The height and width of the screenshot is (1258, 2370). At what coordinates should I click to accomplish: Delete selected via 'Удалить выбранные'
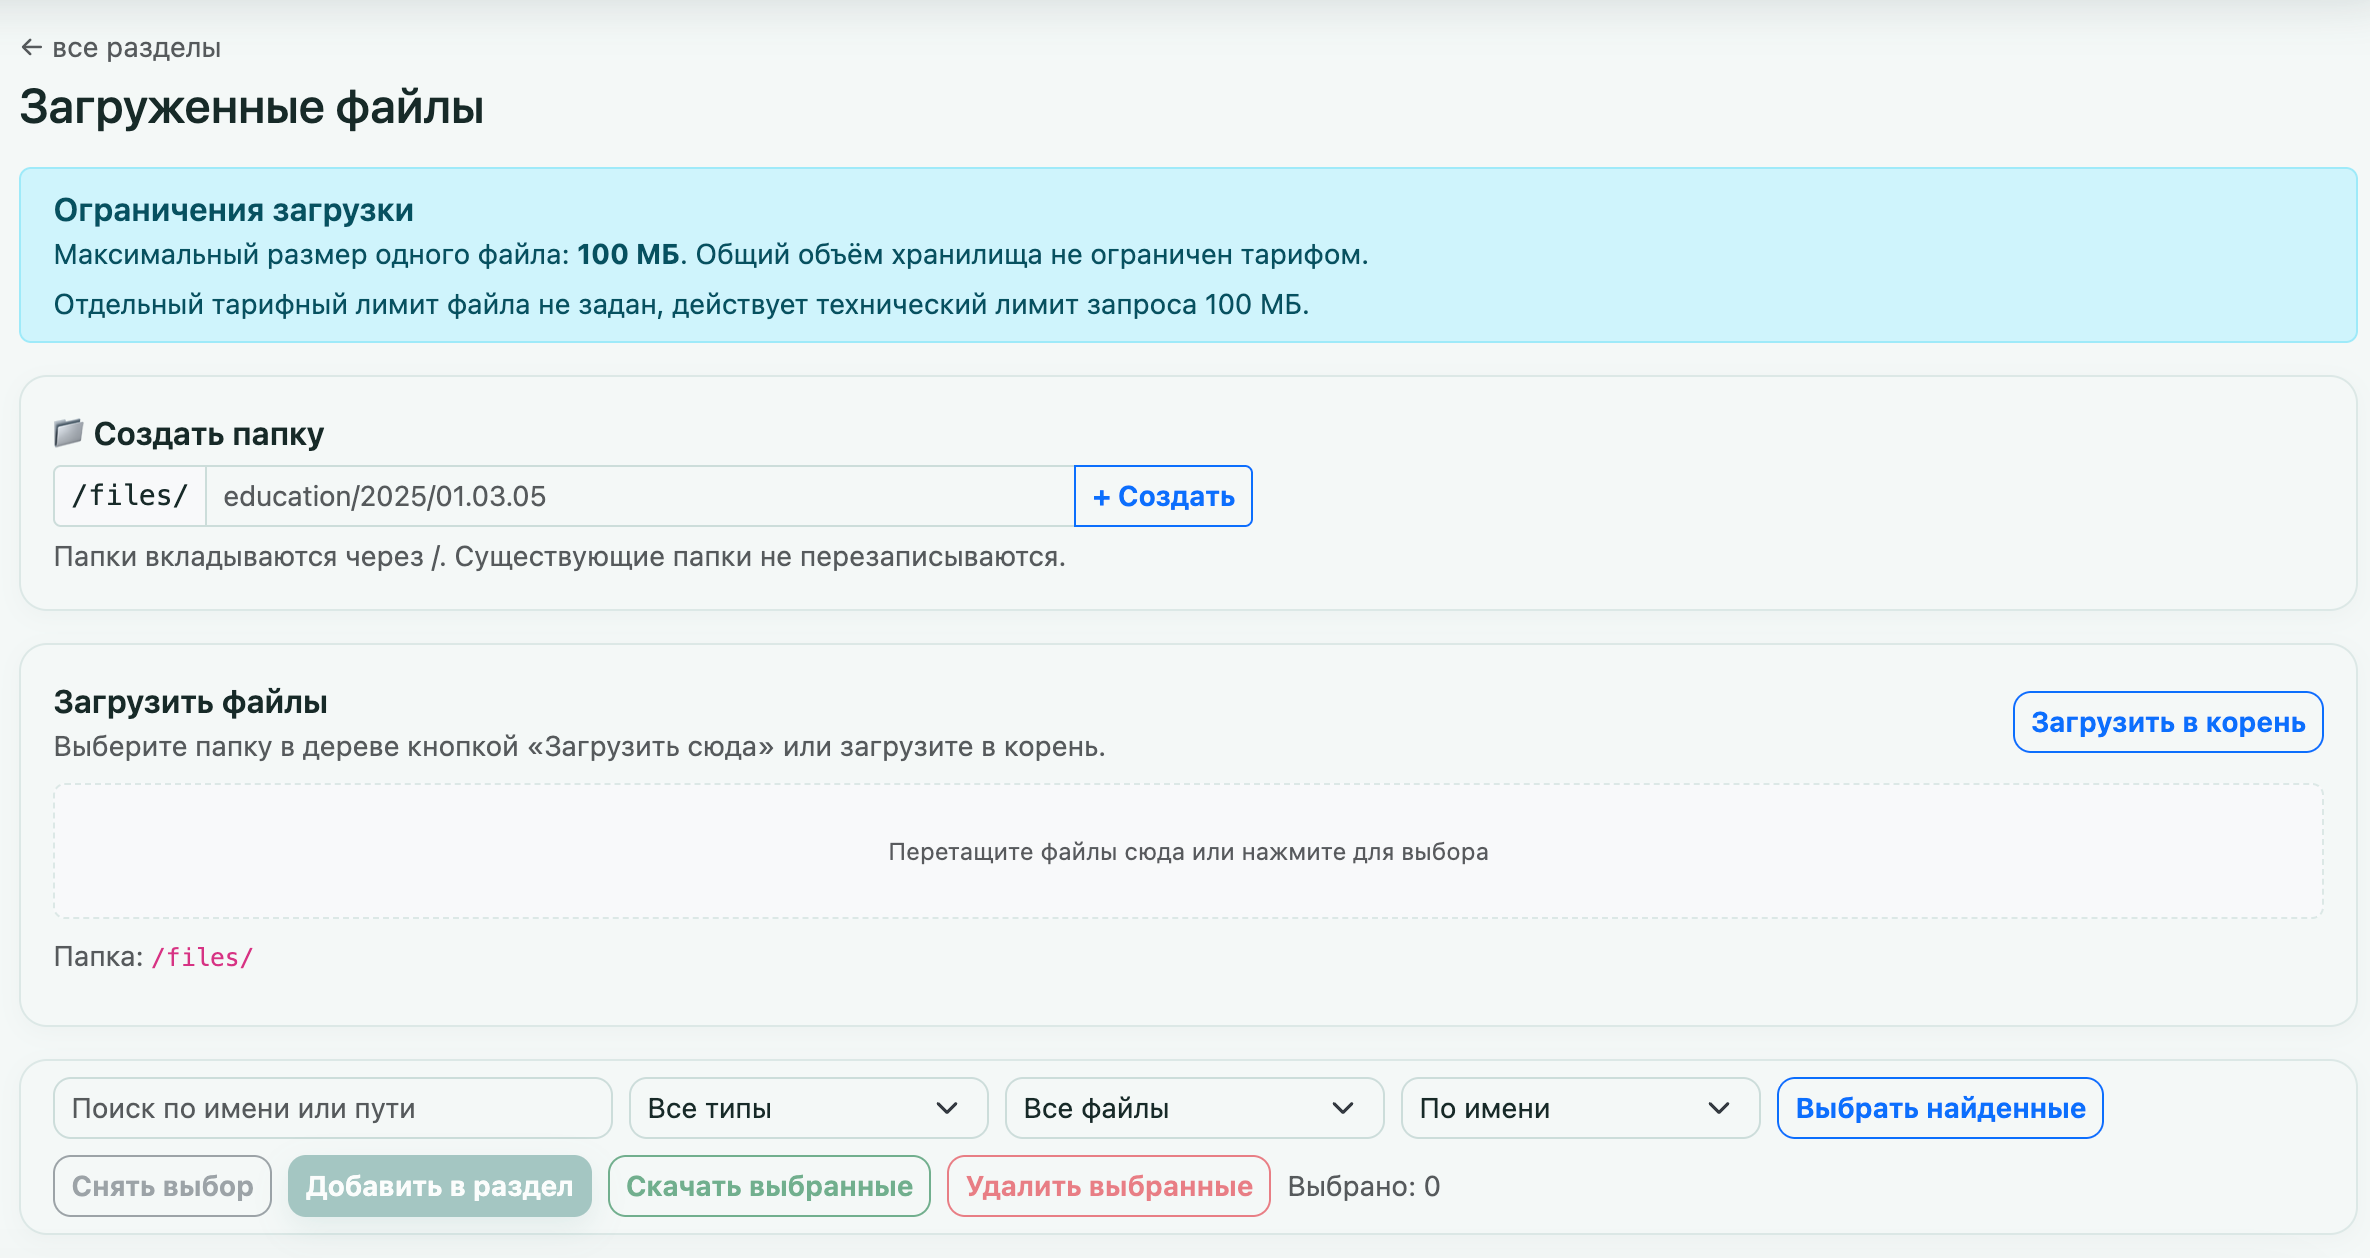pyautogui.click(x=1109, y=1186)
